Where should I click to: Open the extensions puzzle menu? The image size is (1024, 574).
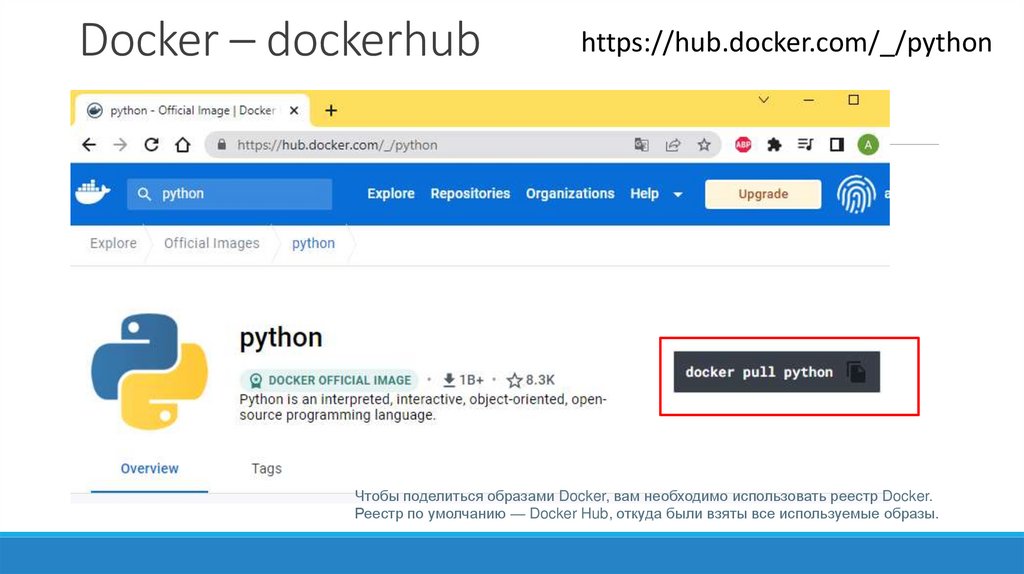coord(774,145)
